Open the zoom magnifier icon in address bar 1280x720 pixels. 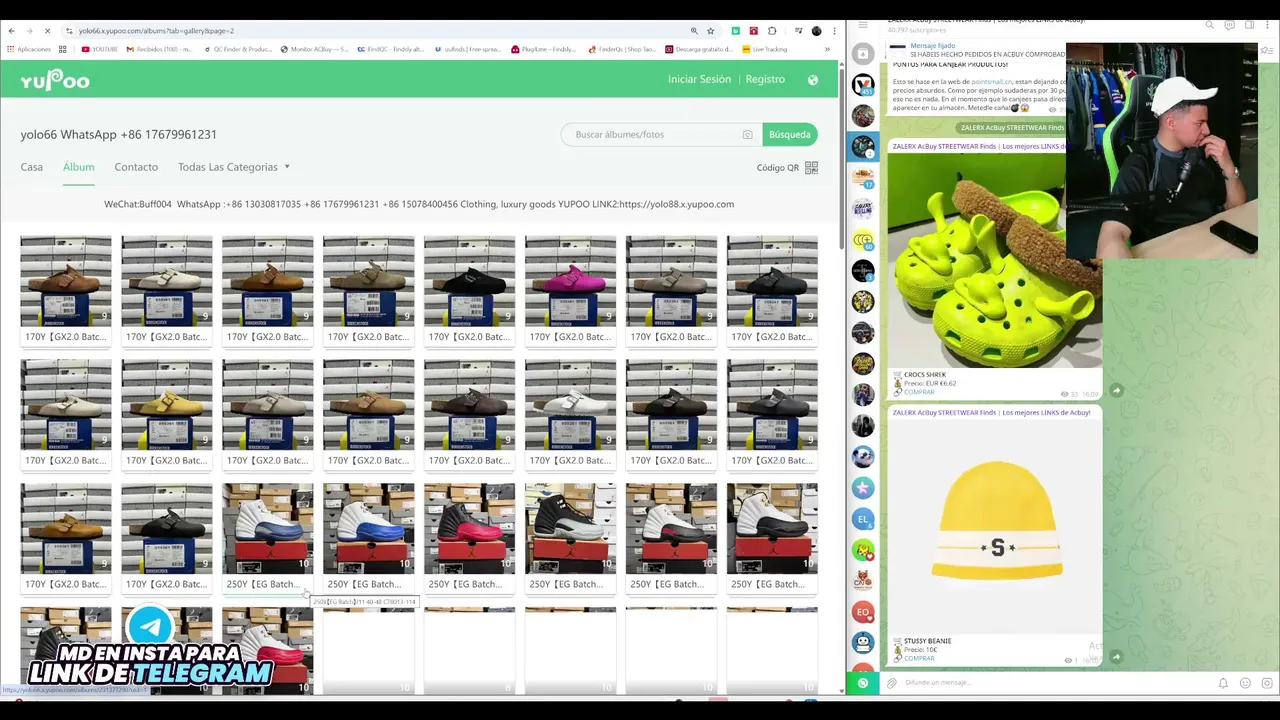click(x=694, y=31)
